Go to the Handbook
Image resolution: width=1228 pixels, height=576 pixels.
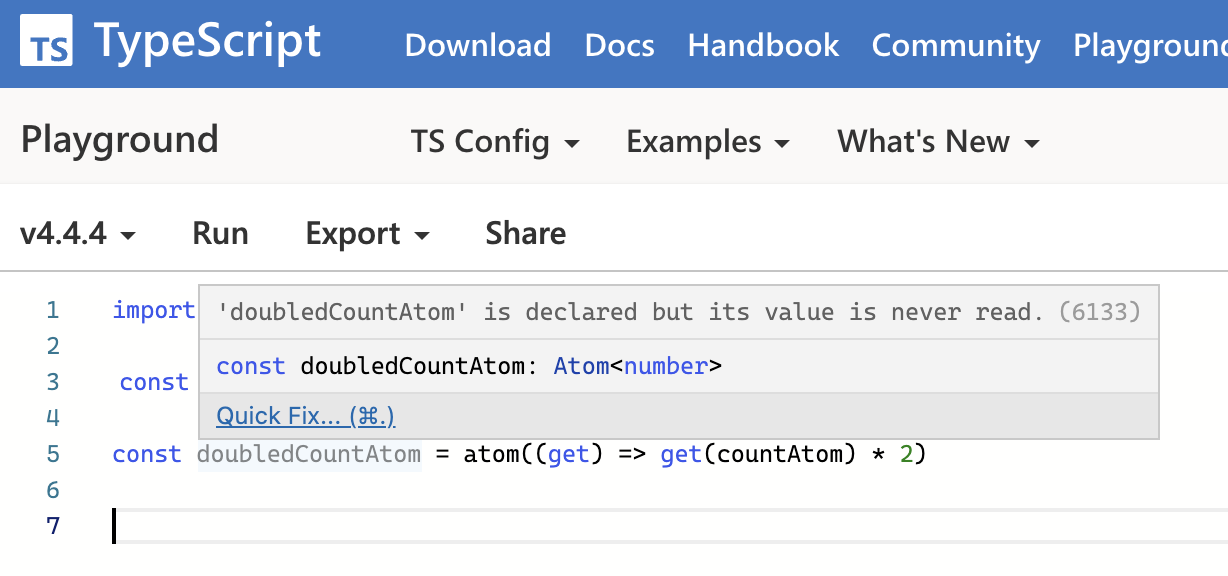click(763, 45)
